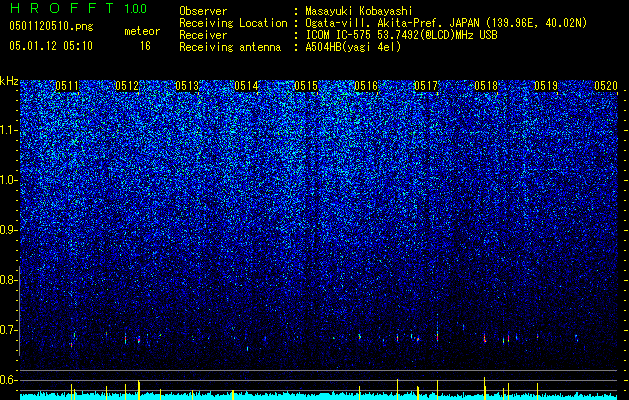Click the 0.6 frequency axis label
Image resolution: width=629 pixels, height=400 pixels.
pos(8,380)
